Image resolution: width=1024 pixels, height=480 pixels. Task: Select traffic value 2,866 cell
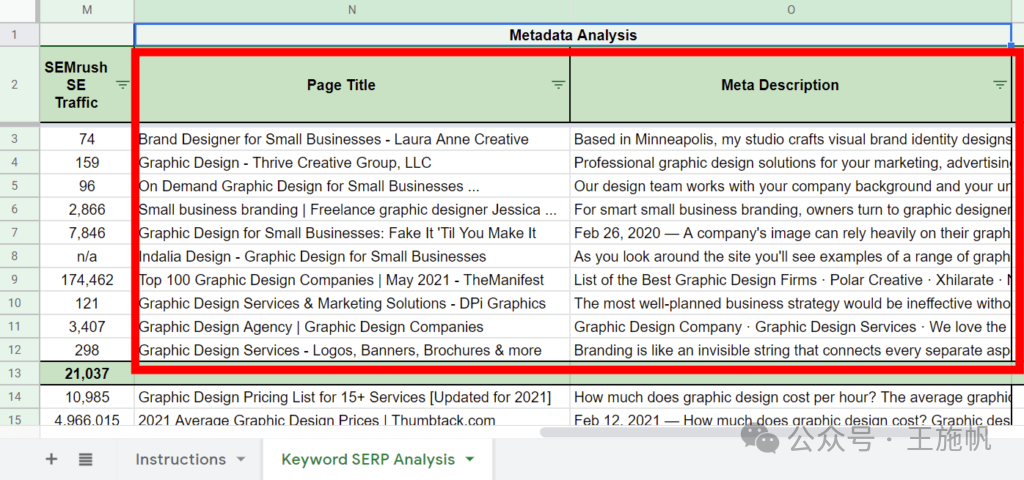coord(87,210)
